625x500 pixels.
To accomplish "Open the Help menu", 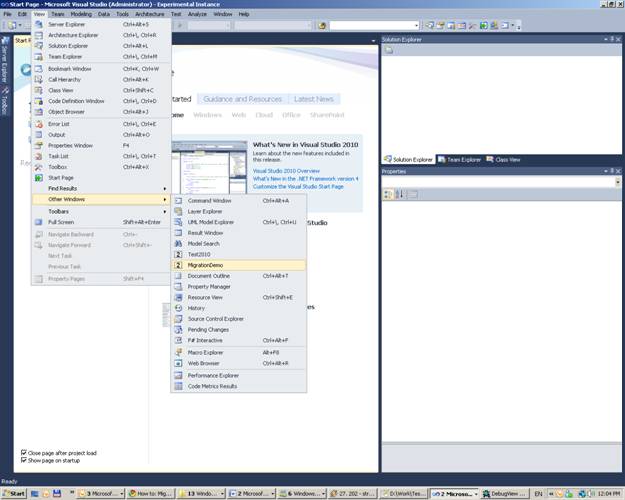I will point(244,14).
